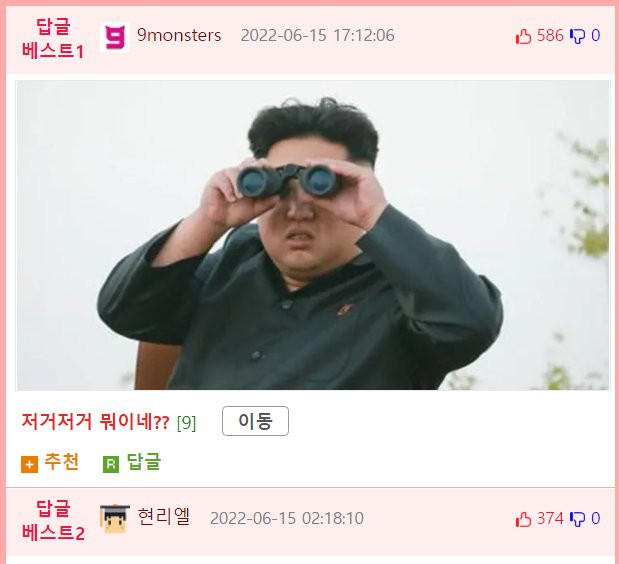
Task: Click the orange plus 추천 icon
Action: tap(29, 464)
